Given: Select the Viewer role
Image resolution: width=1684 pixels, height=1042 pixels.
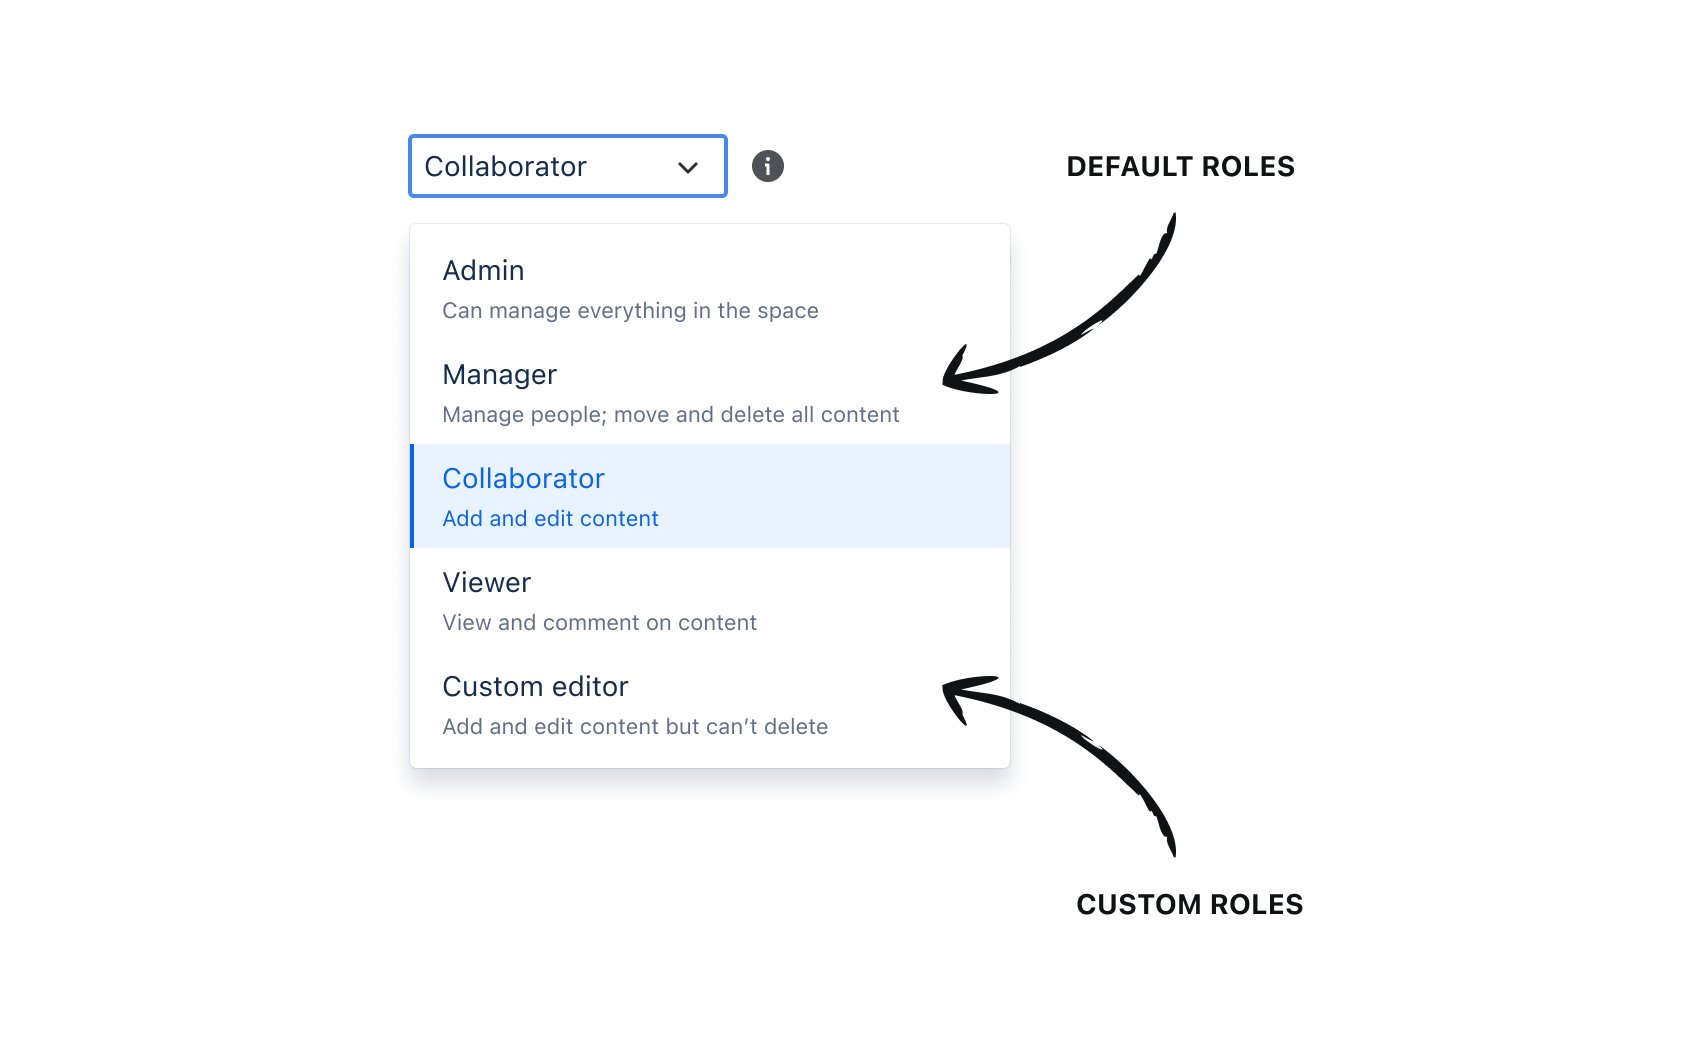Looking at the screenshot, I should coord(710,600).
